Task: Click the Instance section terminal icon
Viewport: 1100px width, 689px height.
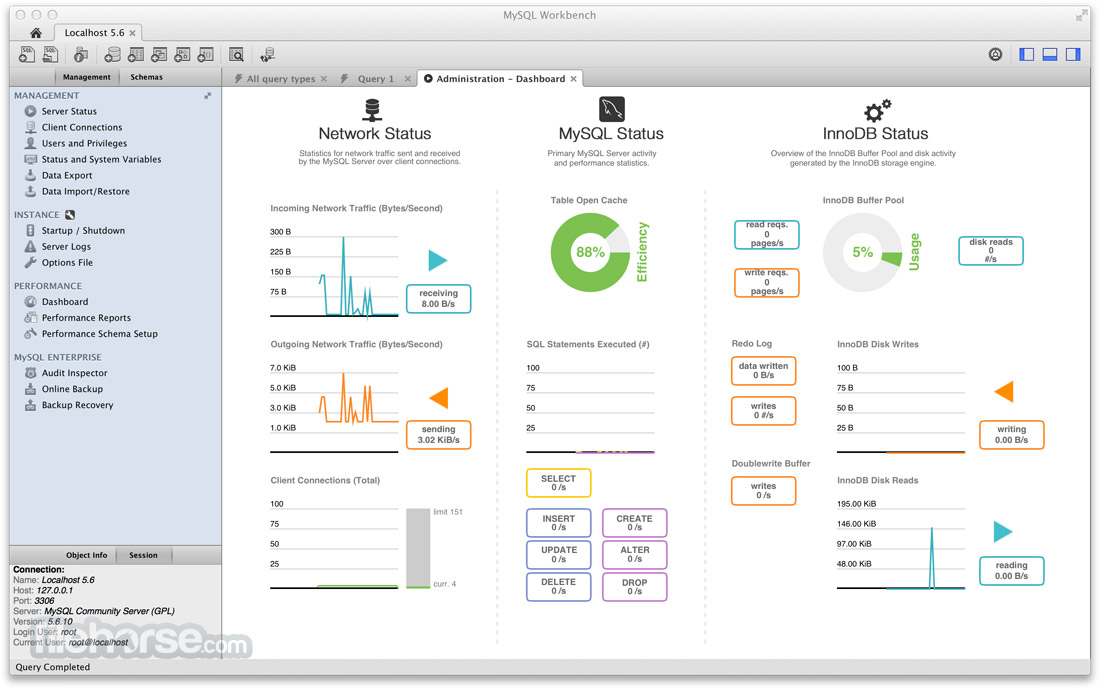Action: tap(69, 215)
